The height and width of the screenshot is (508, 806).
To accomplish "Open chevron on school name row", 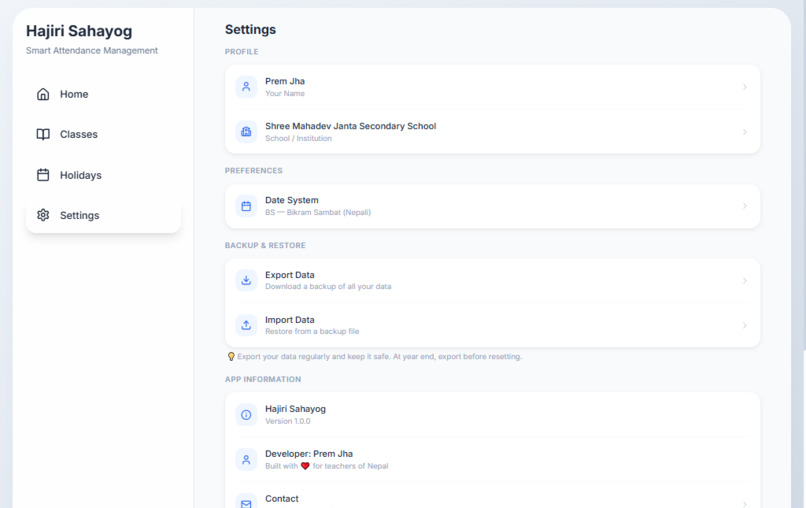I will tap(744, 132).
